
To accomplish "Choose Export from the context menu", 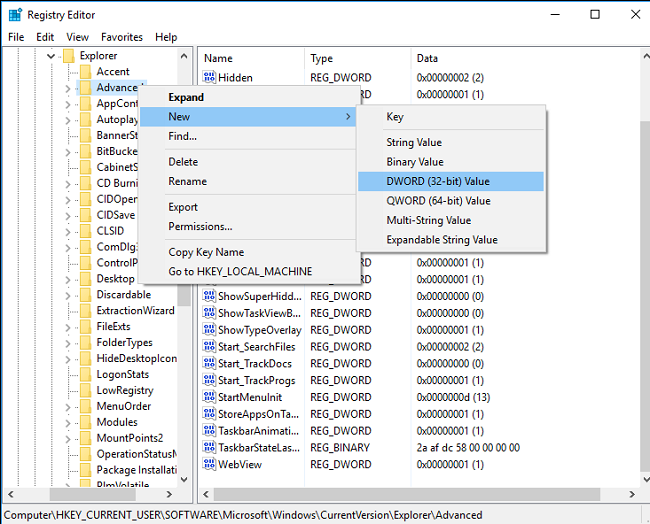I will pyautogui.click(x=183, y=207).
